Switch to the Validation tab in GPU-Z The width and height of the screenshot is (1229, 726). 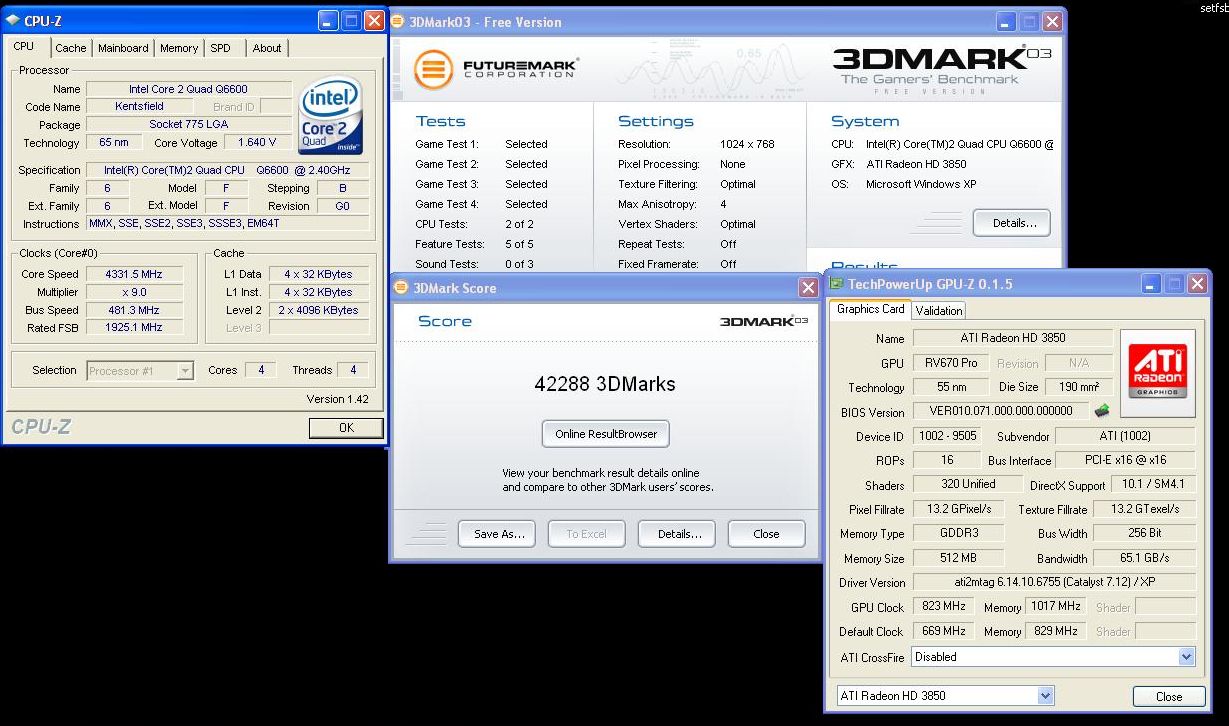pyautogui.click(x=939, y=311)
